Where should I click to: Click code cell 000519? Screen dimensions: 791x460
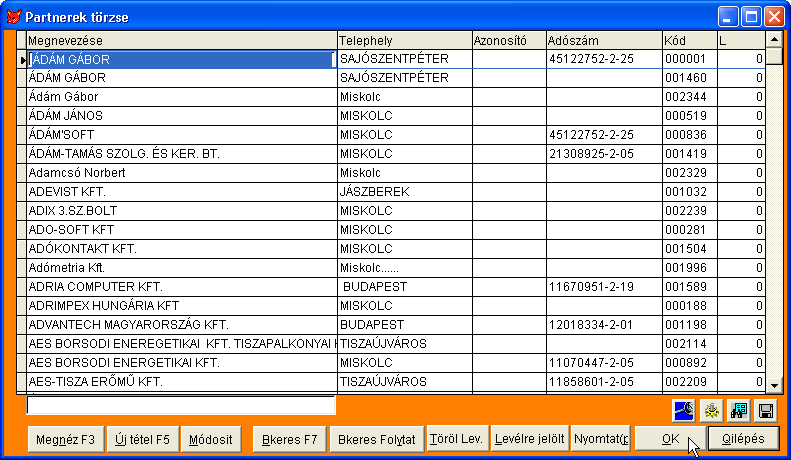[690, 116]
